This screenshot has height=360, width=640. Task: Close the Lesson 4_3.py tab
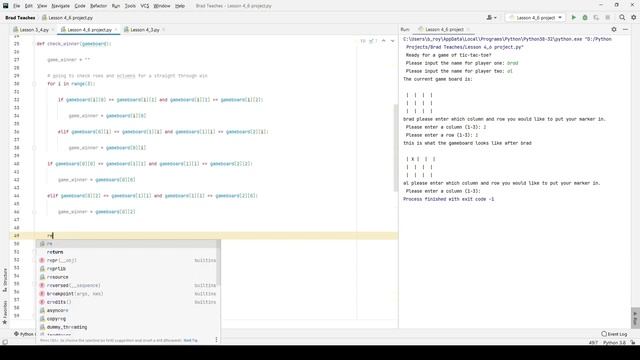(163, 30)
